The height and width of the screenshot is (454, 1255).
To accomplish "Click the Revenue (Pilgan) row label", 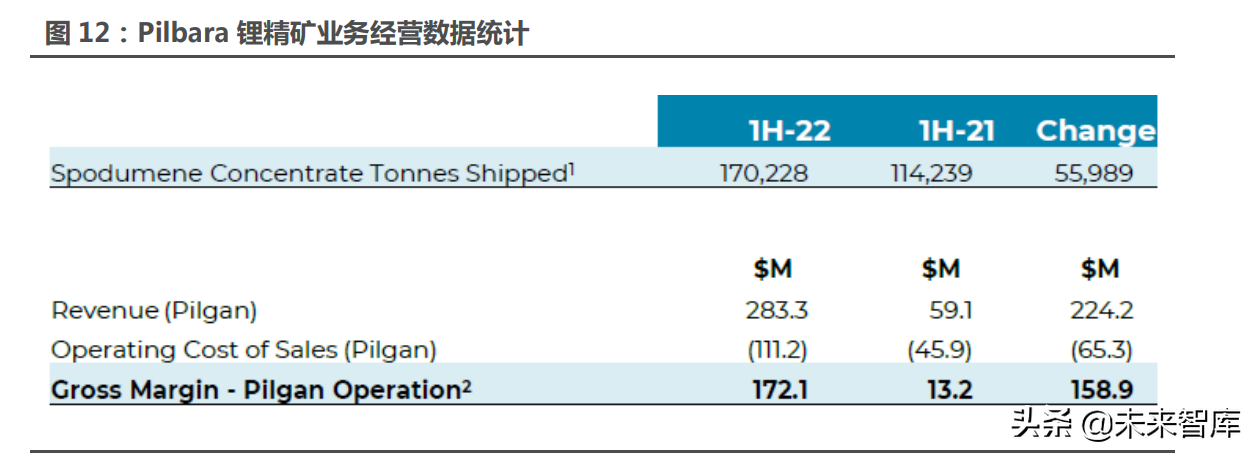I will 154,311.
